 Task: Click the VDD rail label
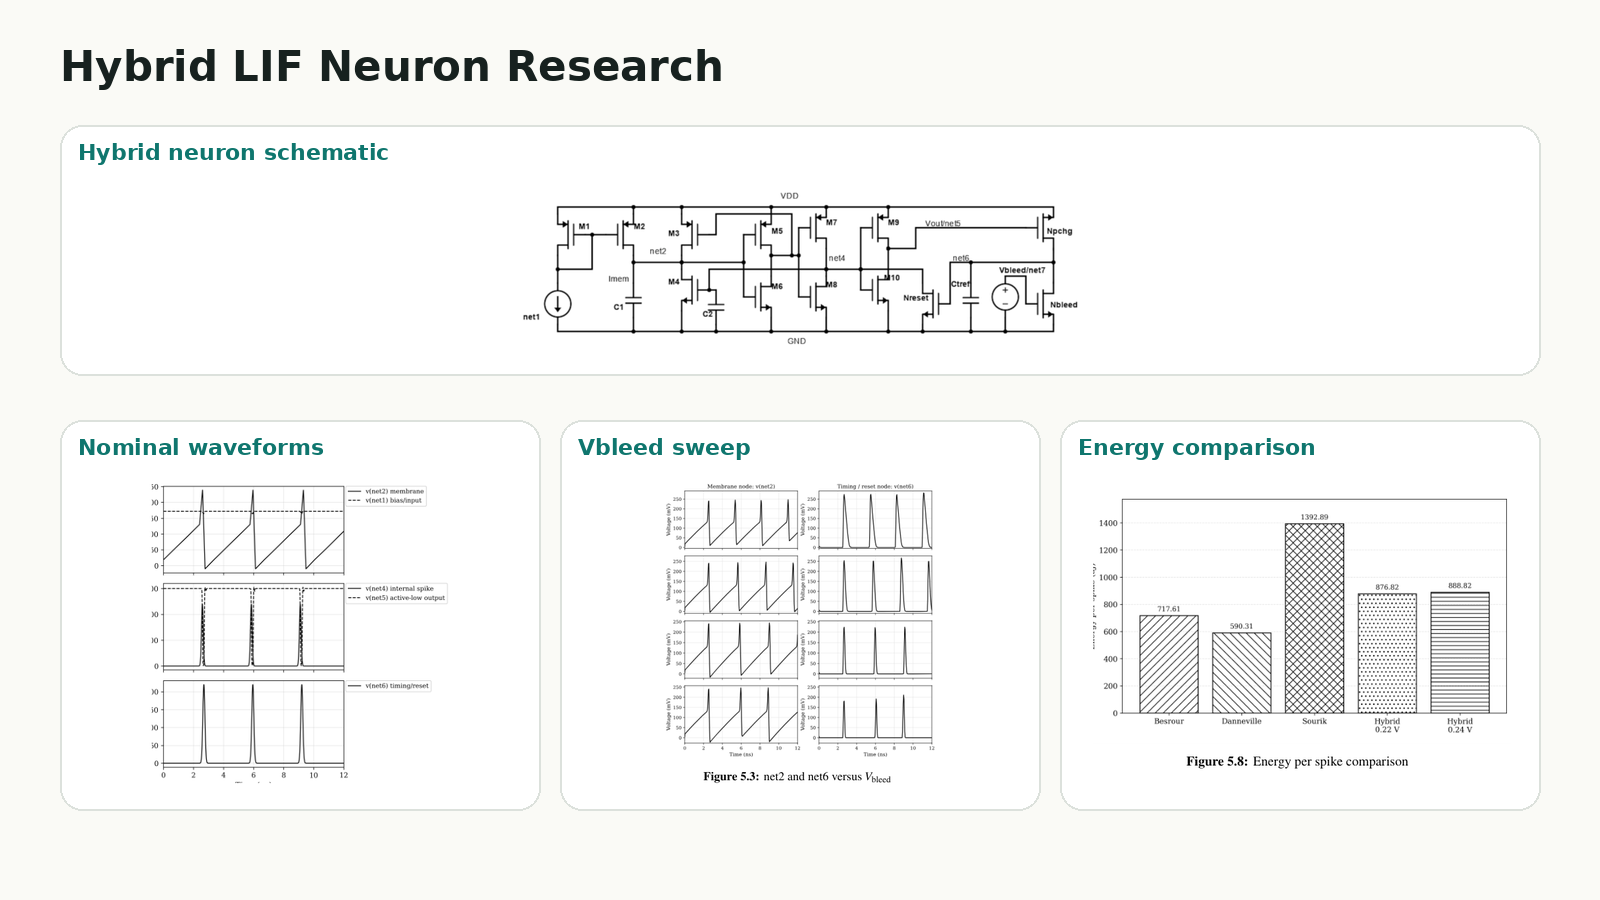pos(790,196)
